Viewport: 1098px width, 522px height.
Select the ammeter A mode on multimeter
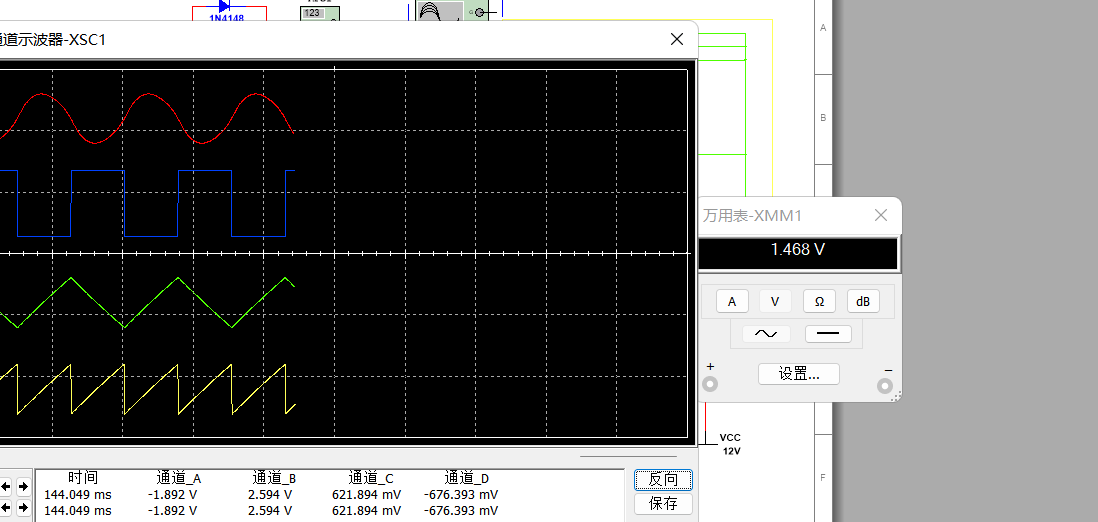coord(732,301)
